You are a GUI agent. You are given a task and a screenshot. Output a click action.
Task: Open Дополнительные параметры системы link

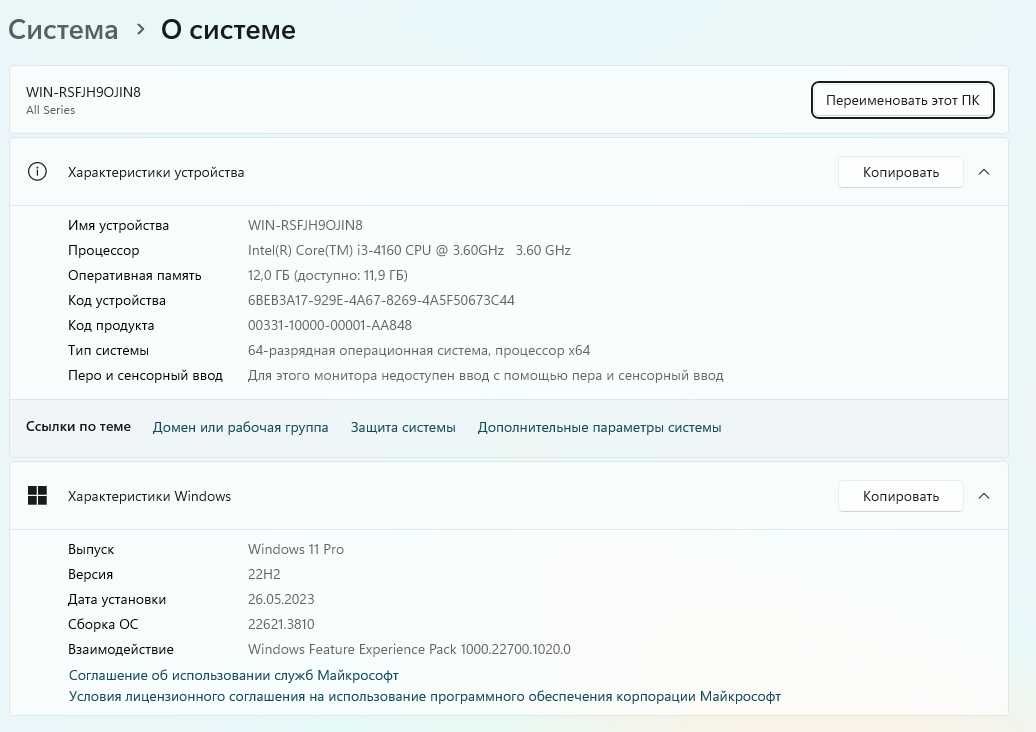(599, 427)
